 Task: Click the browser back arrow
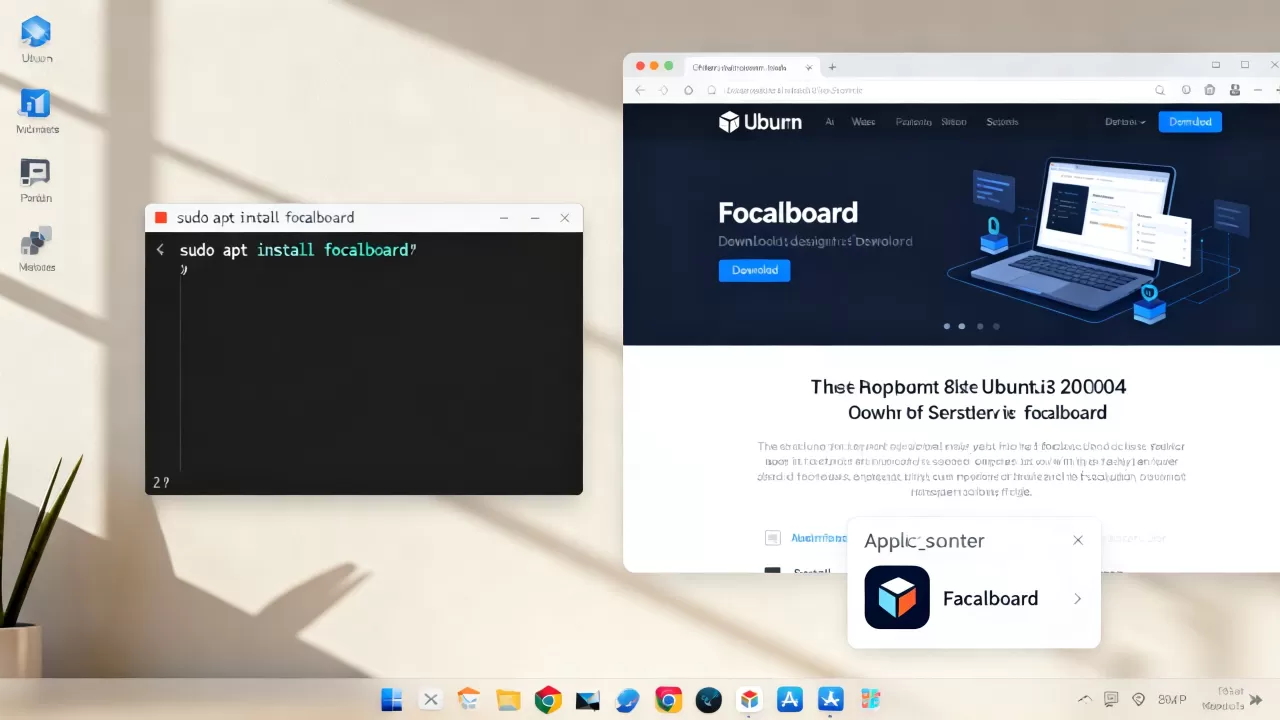640,90
